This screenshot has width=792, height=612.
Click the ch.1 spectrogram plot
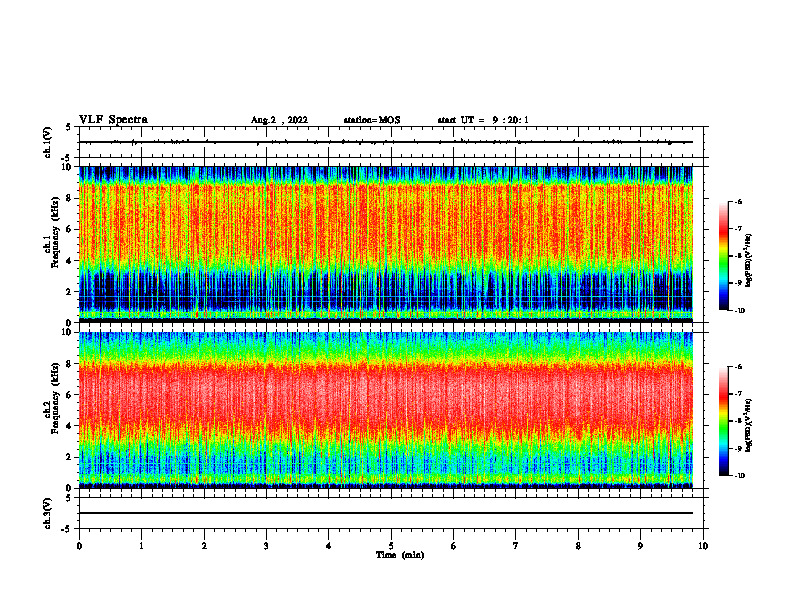pyautogui.click(x=386, y=244)
